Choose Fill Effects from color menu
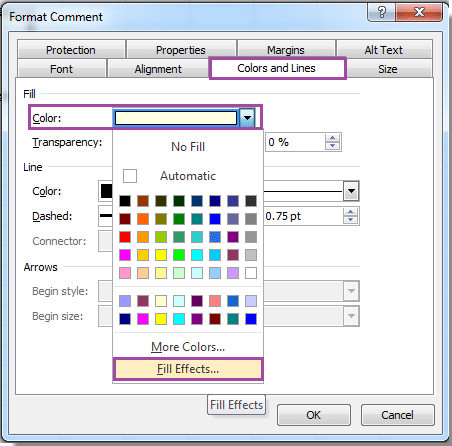Screen dimensions: 452x446 tap(188, 369)
